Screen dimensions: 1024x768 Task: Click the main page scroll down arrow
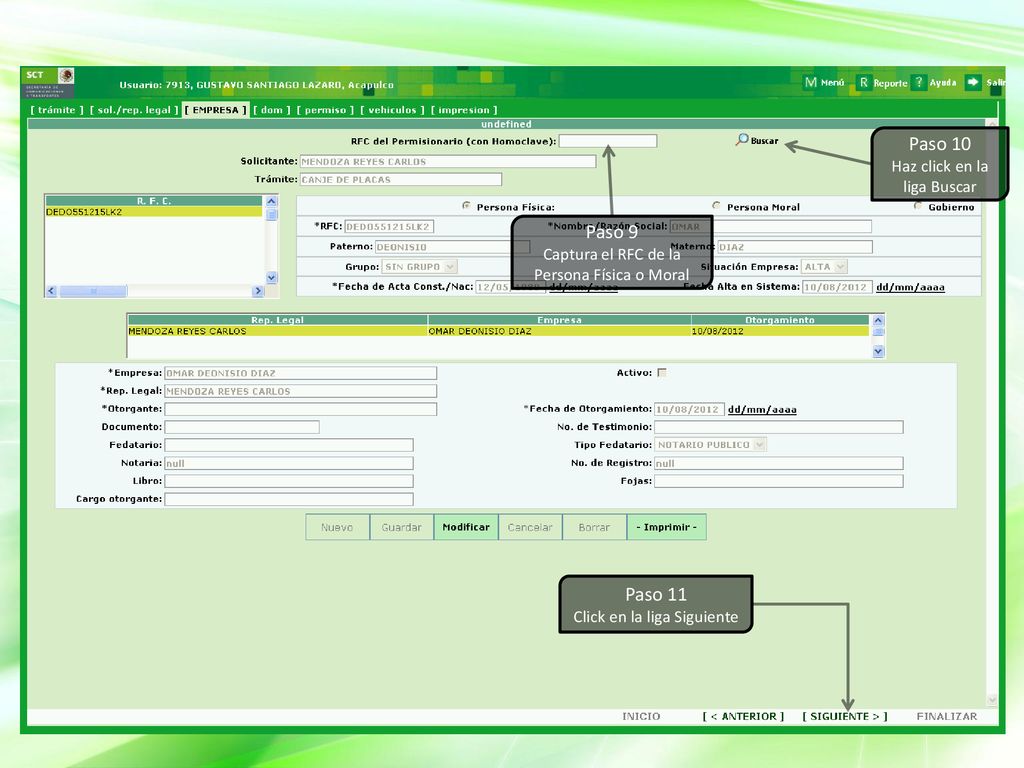pyautogui.click(x=992, y=699)
